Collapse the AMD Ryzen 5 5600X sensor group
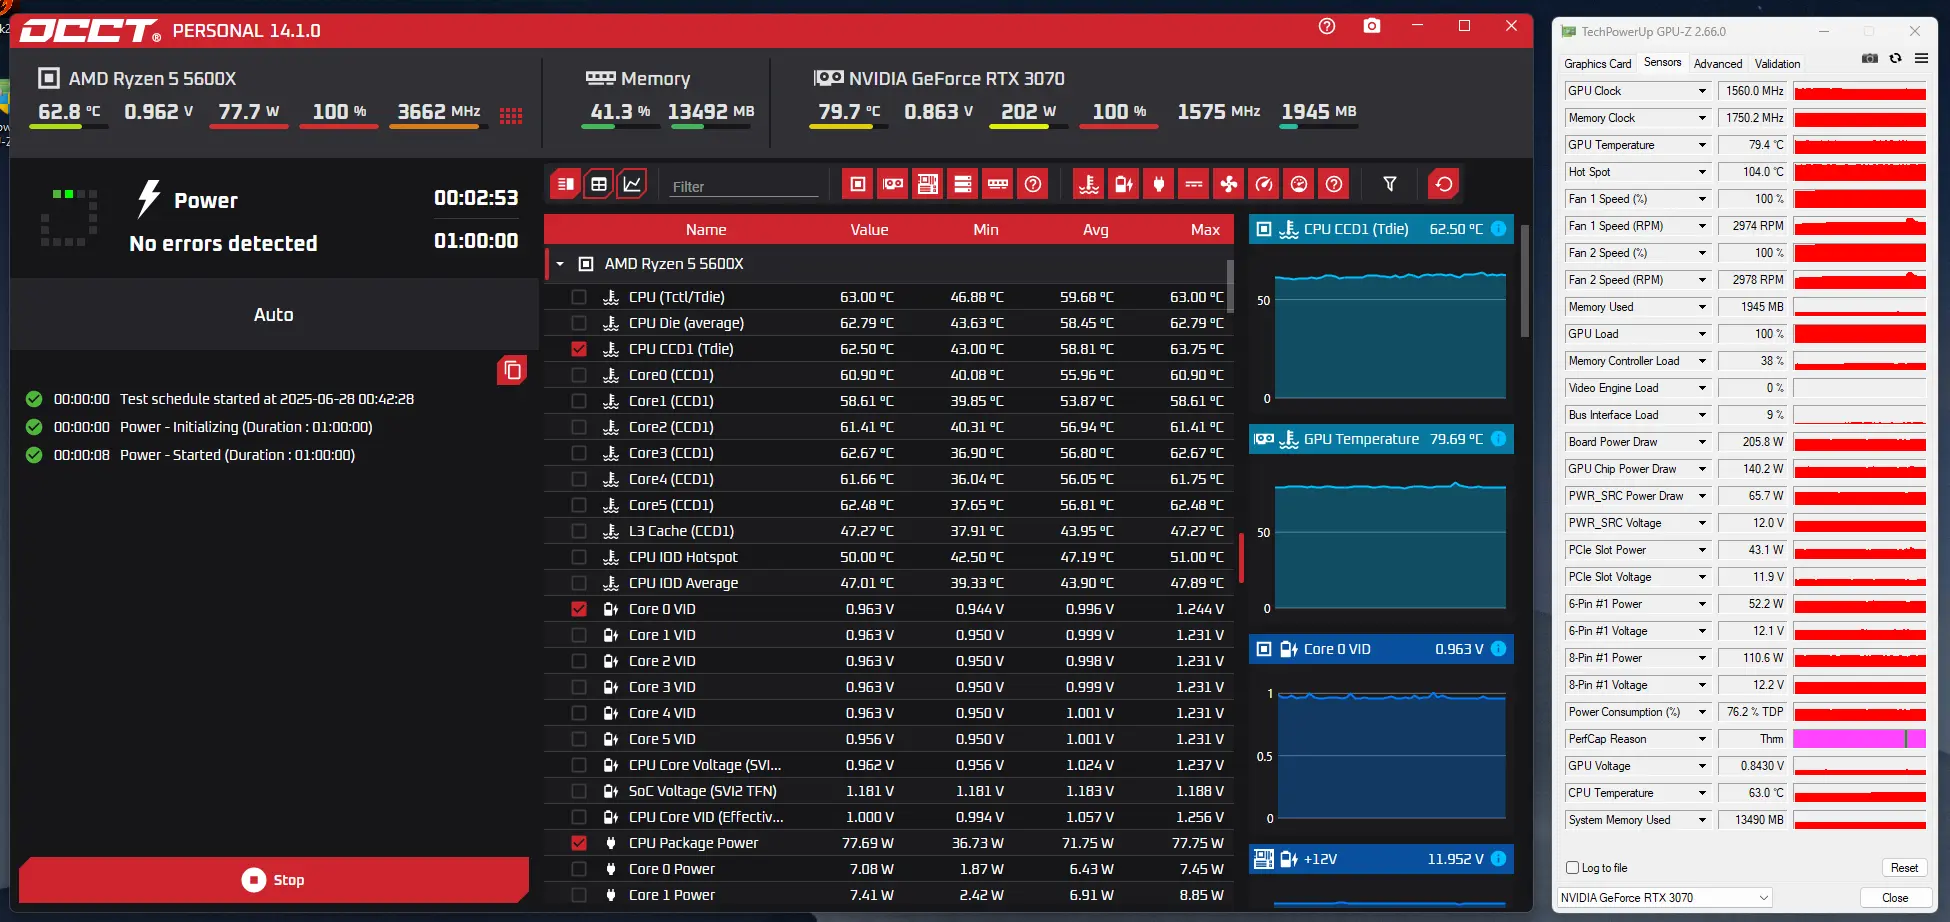This screenshot has height=922, width=1950. coord(560,264)
